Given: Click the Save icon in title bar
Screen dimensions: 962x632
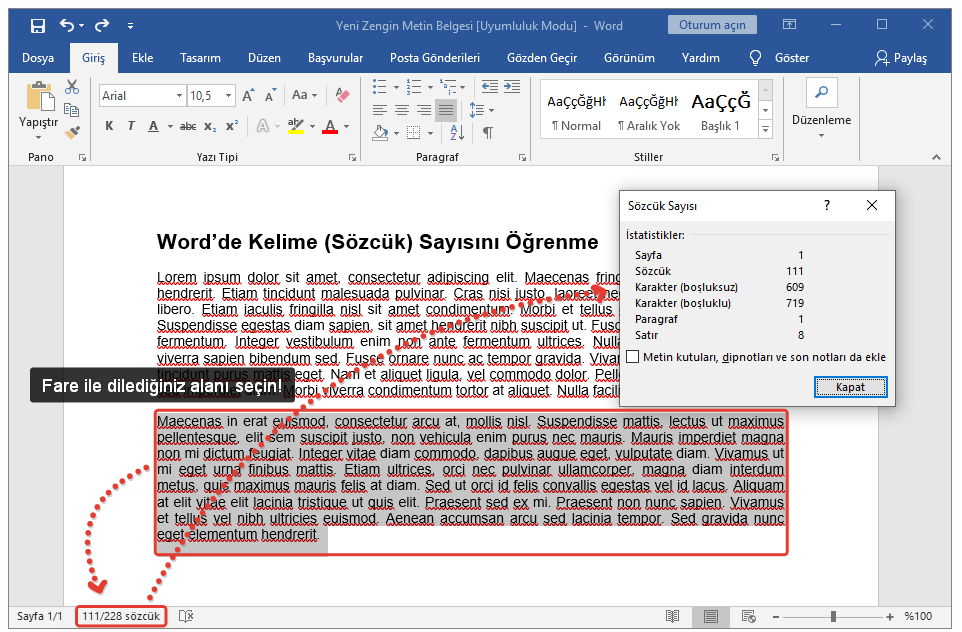Looking at the screenshot, I should [37, 25].
